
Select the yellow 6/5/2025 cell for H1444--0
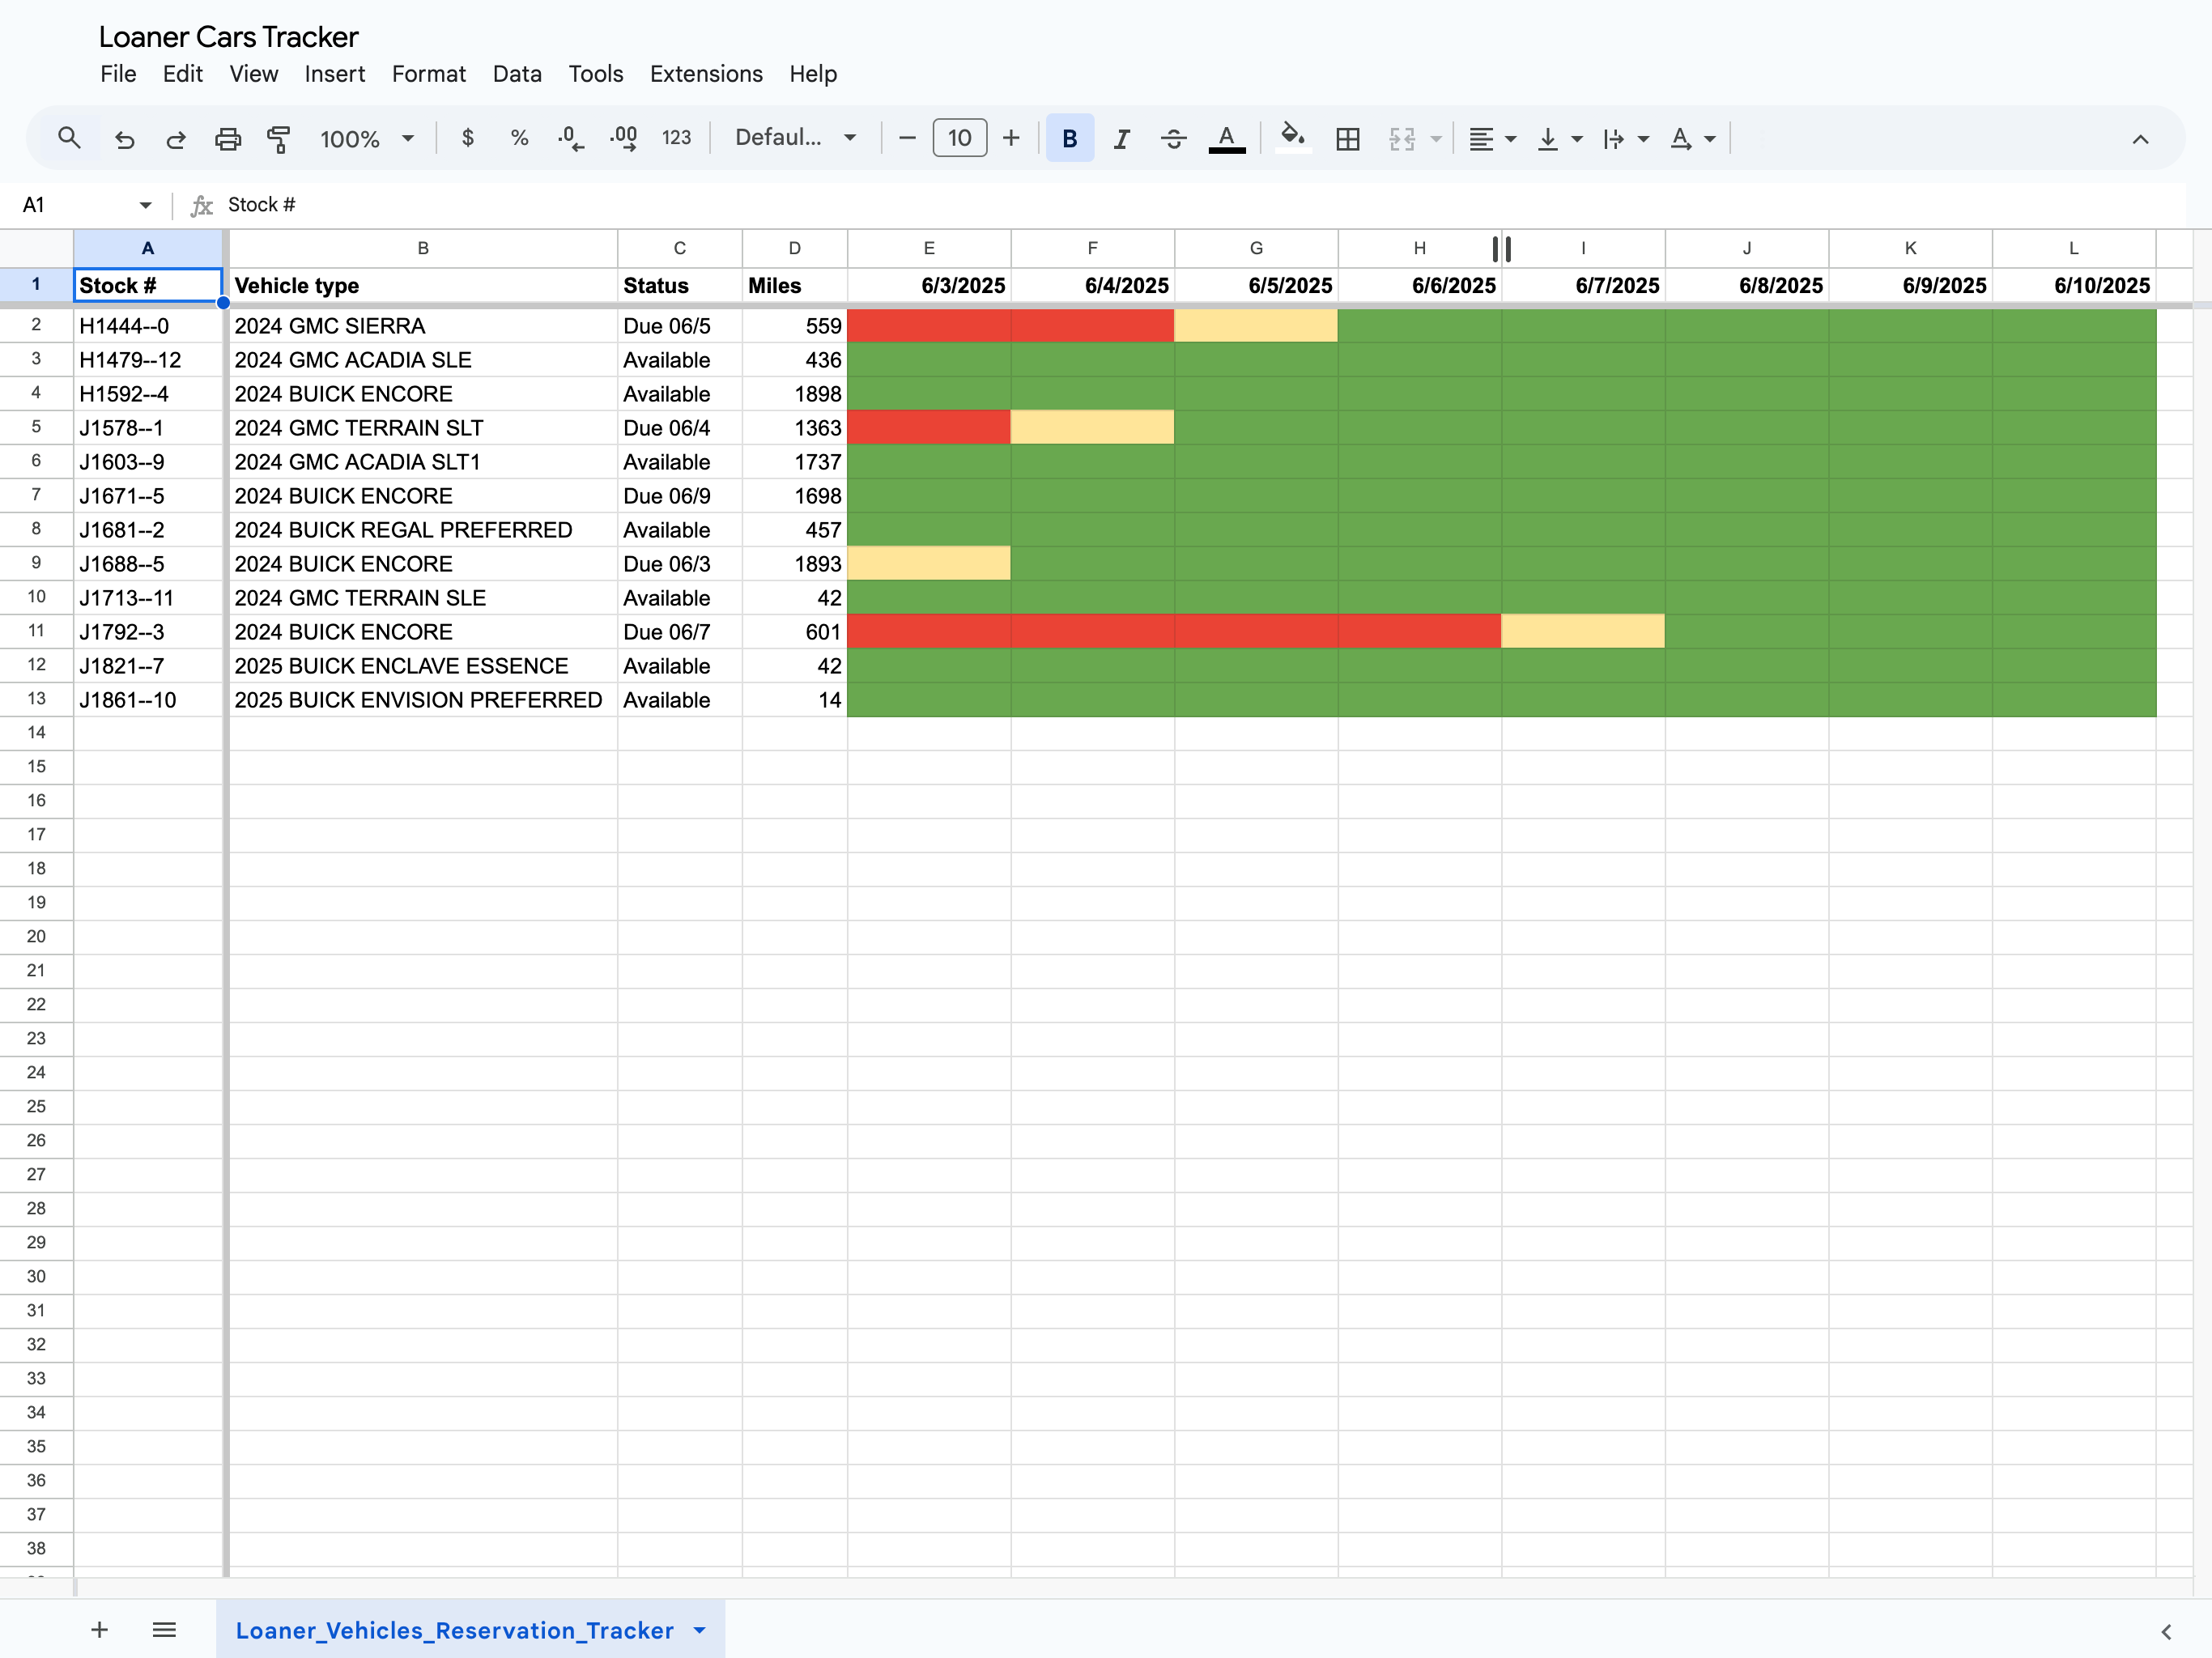tap(1256, 326)
